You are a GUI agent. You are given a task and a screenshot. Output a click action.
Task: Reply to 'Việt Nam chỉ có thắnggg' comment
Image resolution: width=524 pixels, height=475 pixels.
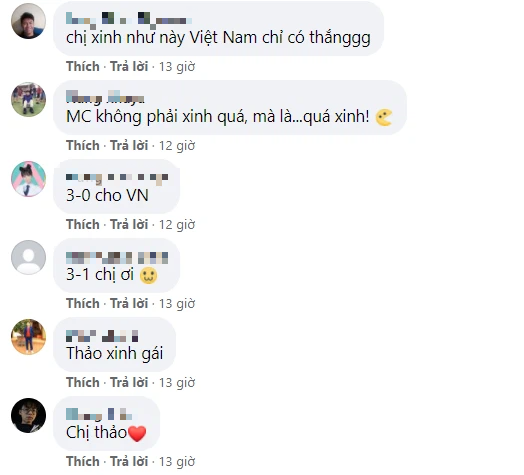[x=129, y=67]
